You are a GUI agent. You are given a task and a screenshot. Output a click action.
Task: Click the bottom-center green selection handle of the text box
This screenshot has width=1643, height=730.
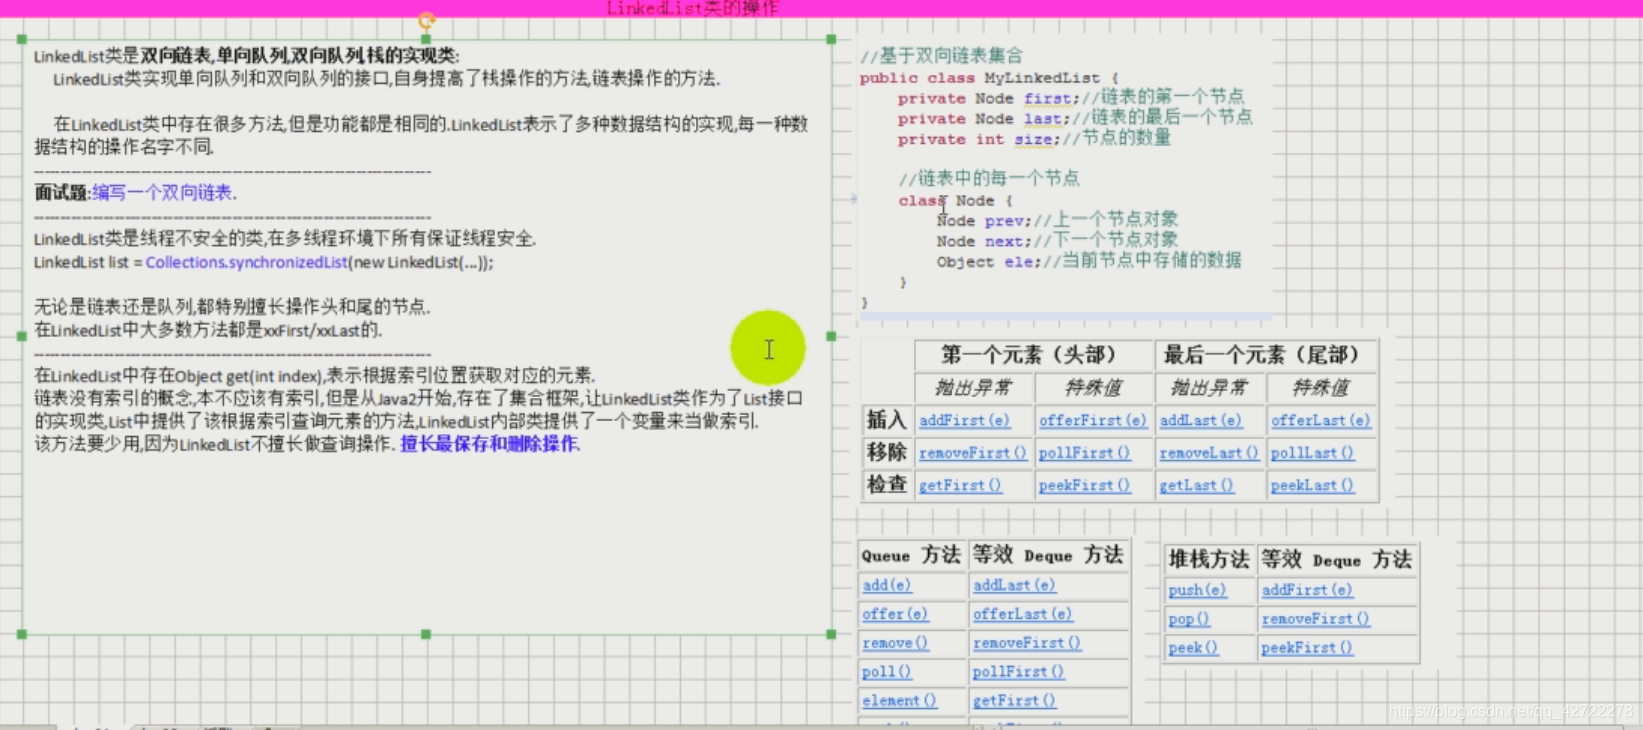point(426,634)
